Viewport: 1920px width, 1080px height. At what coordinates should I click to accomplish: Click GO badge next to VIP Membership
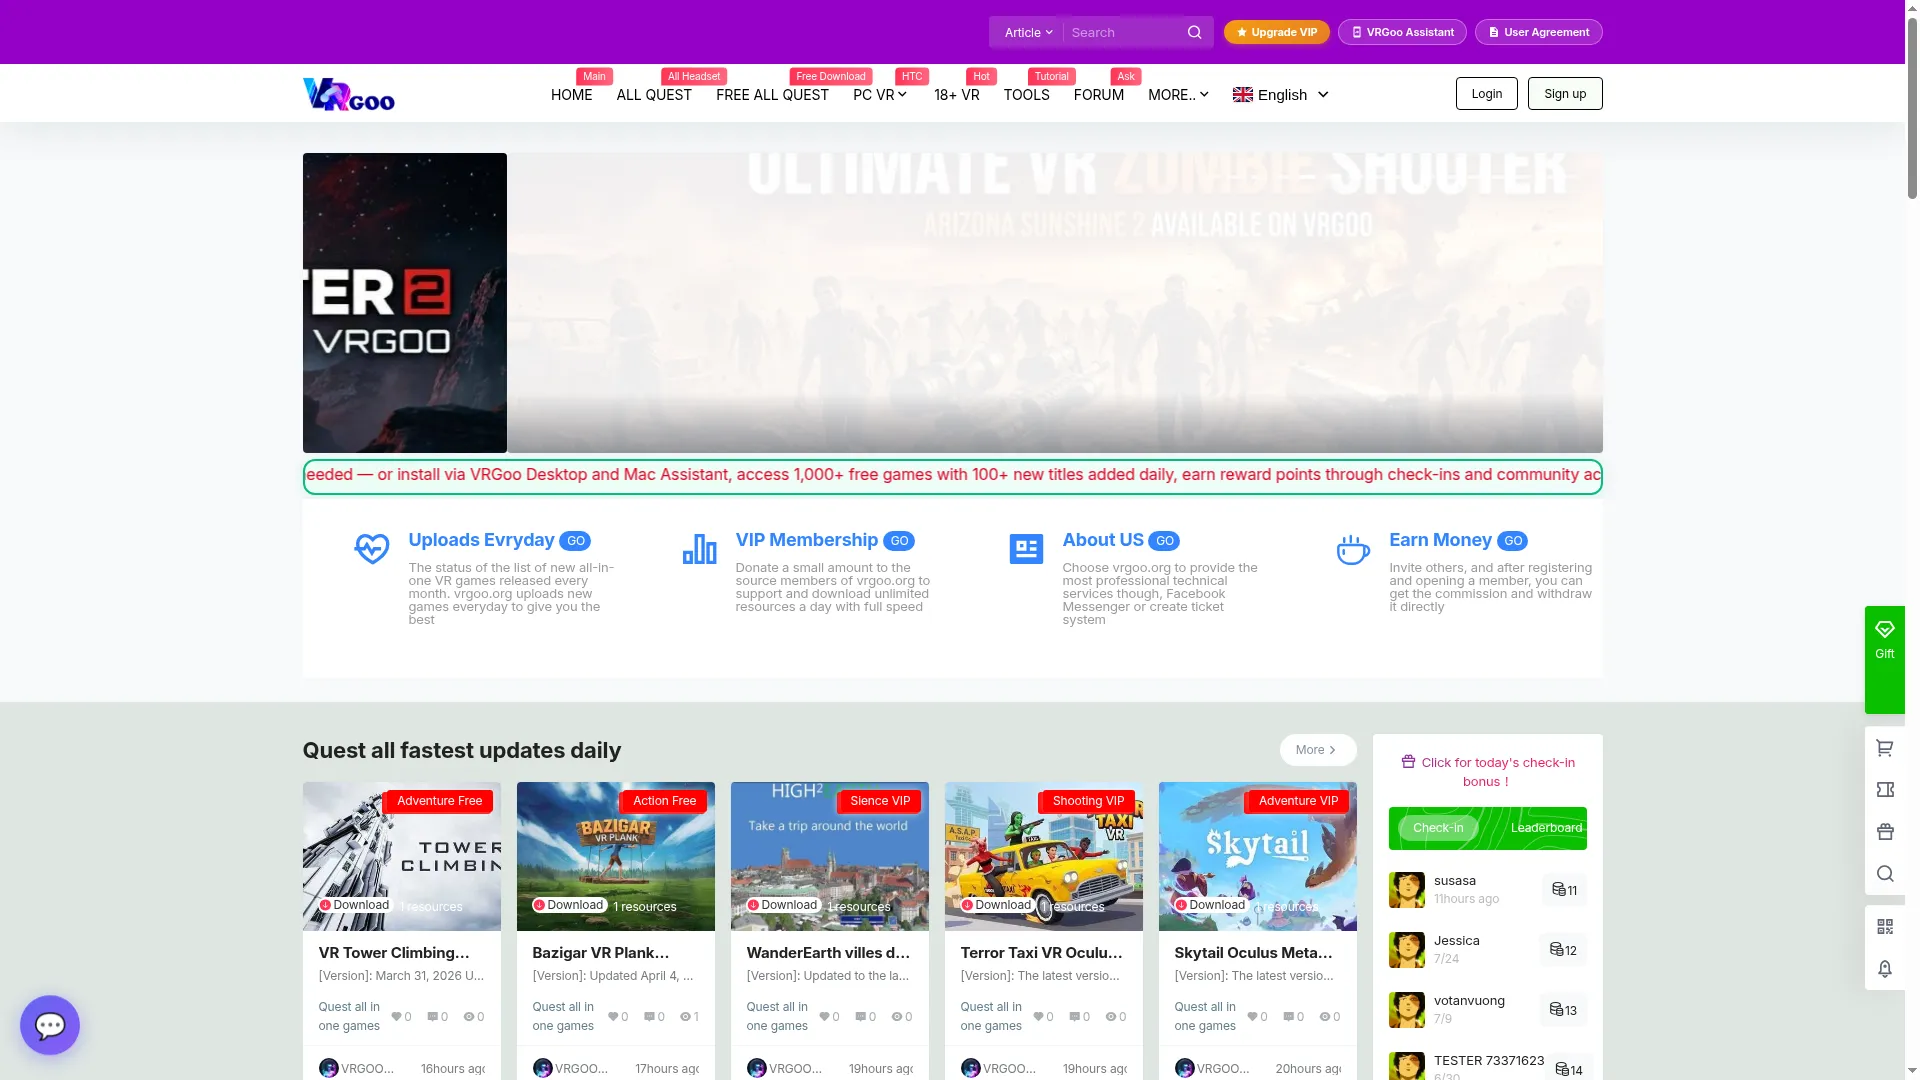tap(899, 541)
